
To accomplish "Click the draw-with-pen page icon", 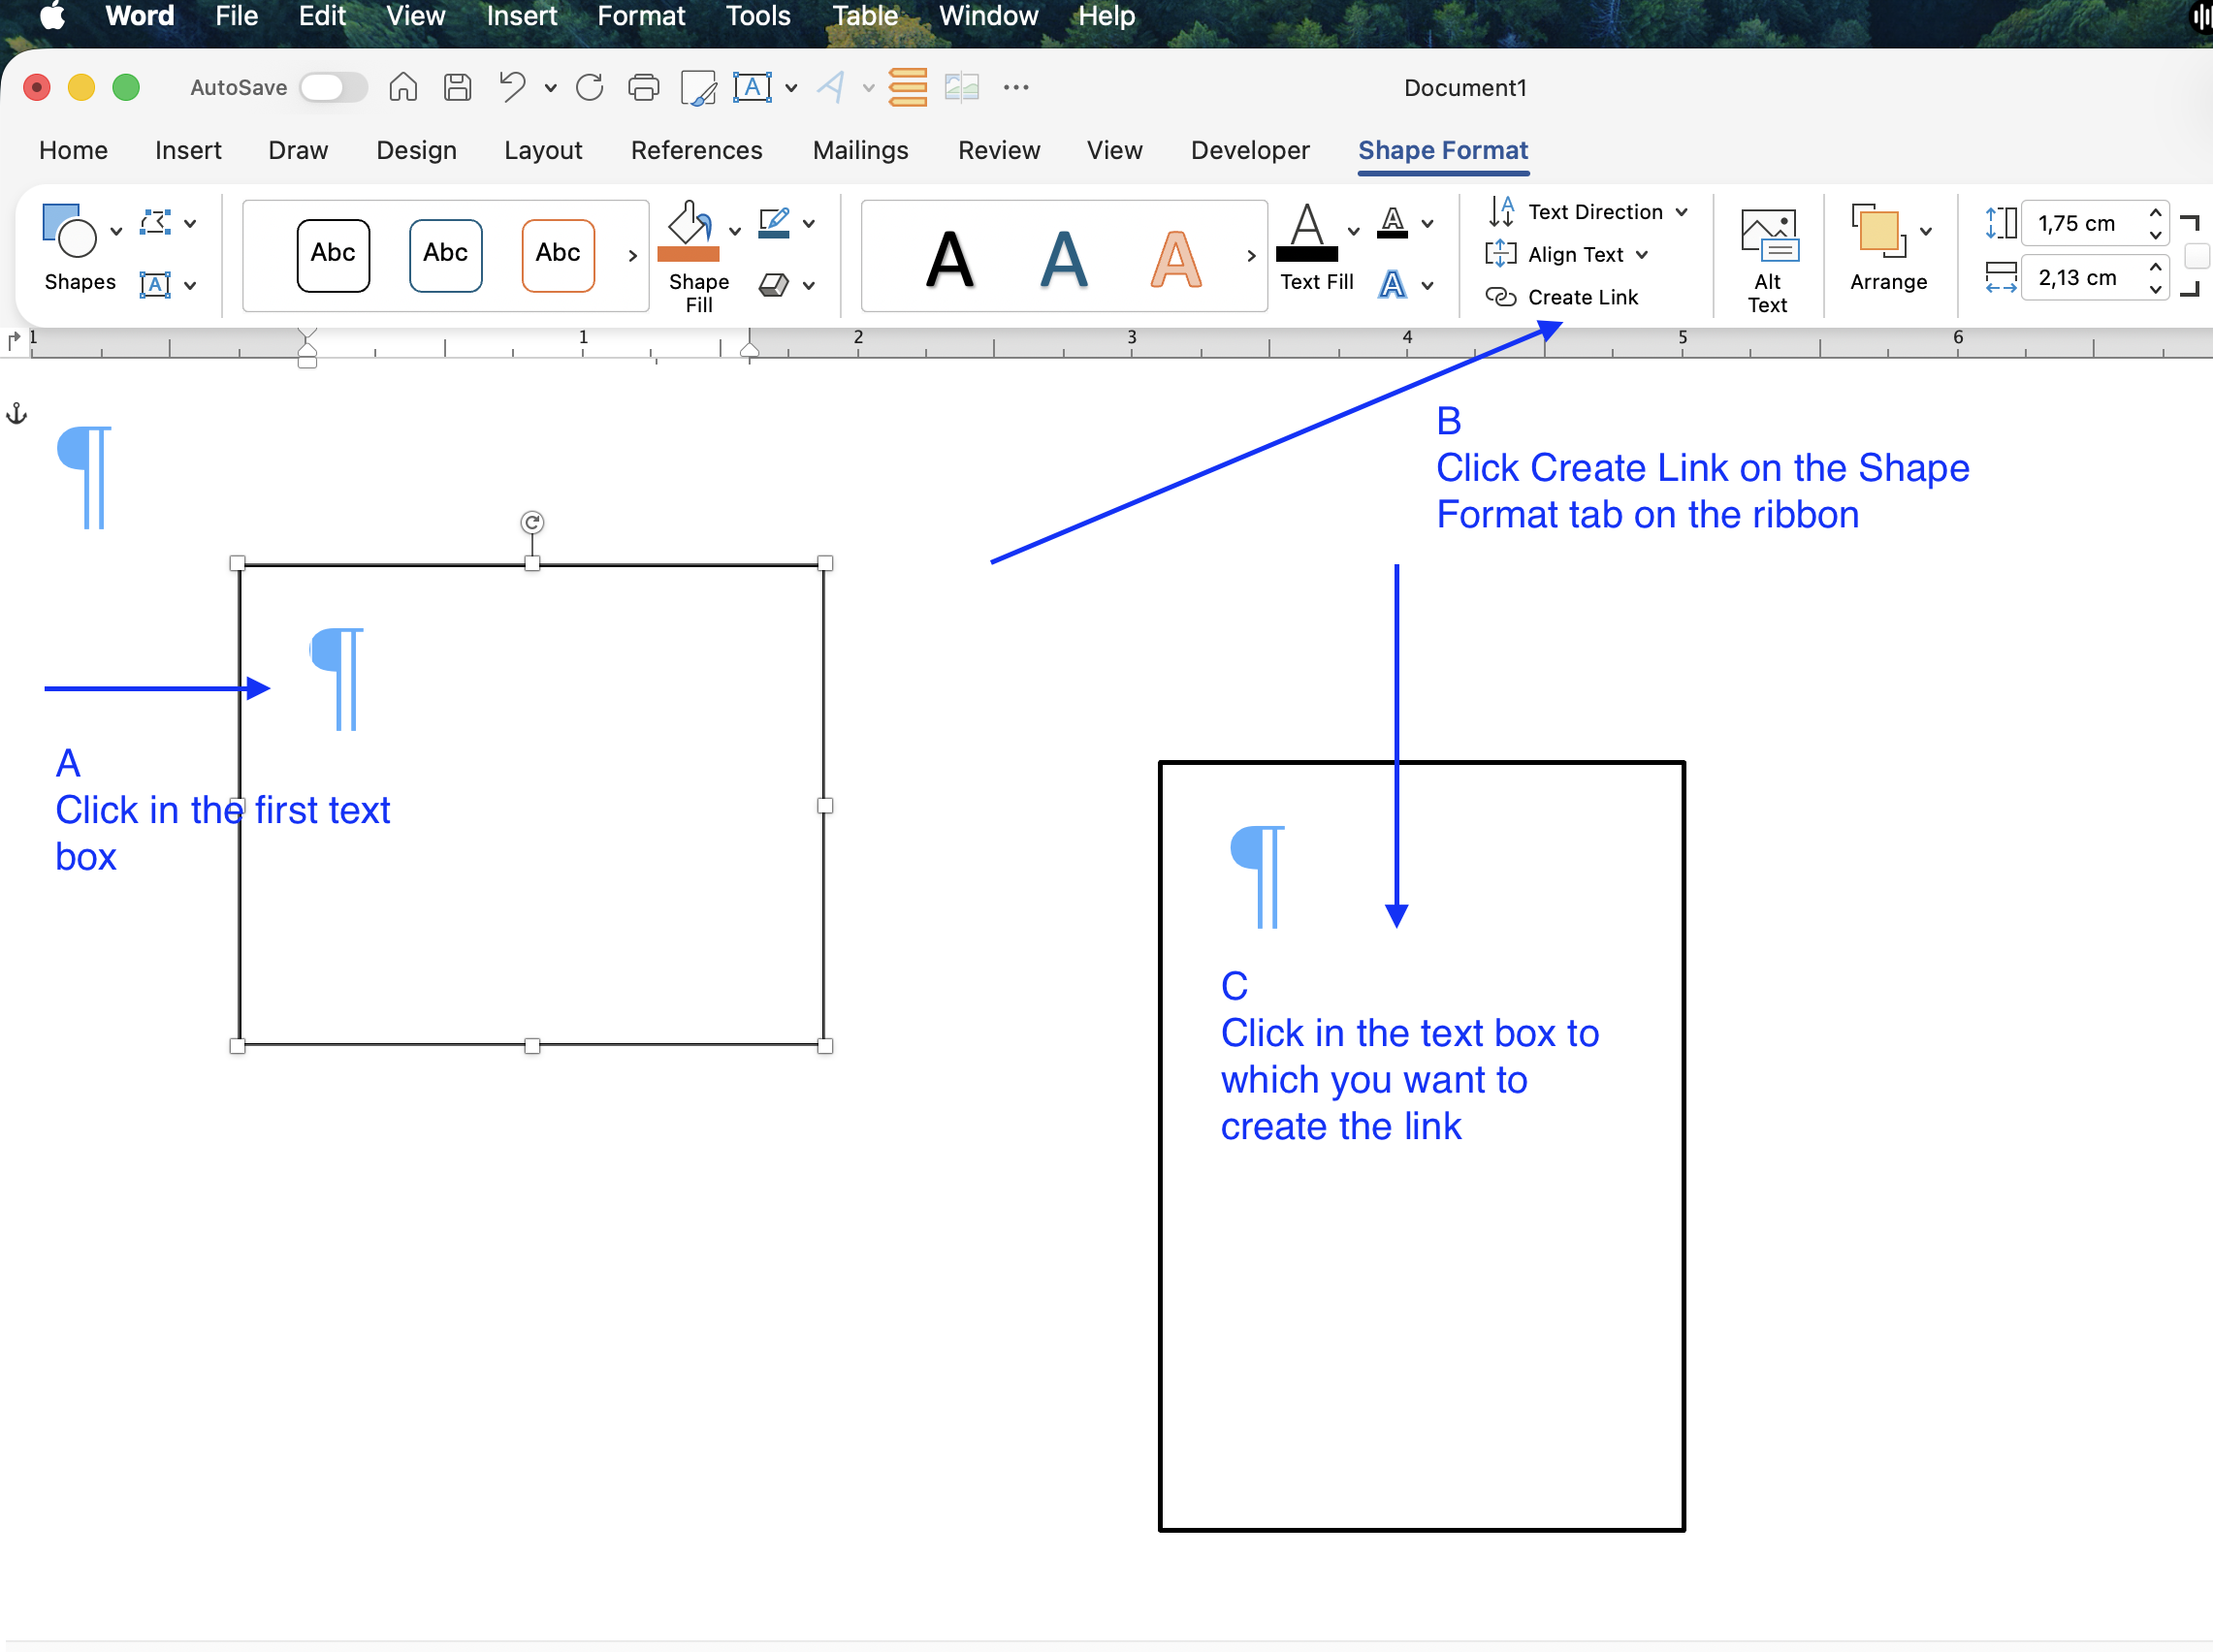I will [x=698, y=87].
